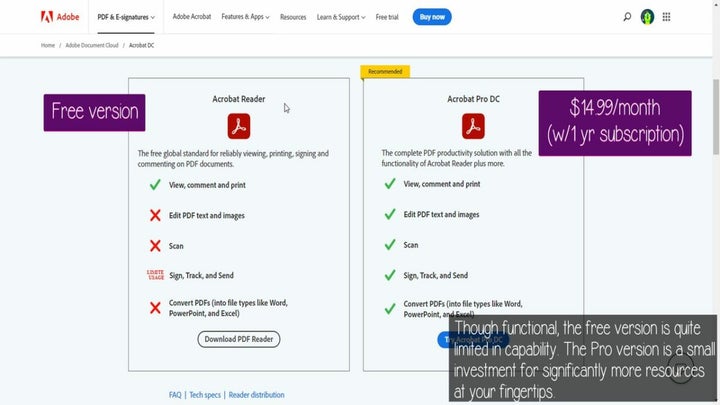Open the search magnifier icon
Viewport: 720px width, 405px height.
(x=627, y=17)
